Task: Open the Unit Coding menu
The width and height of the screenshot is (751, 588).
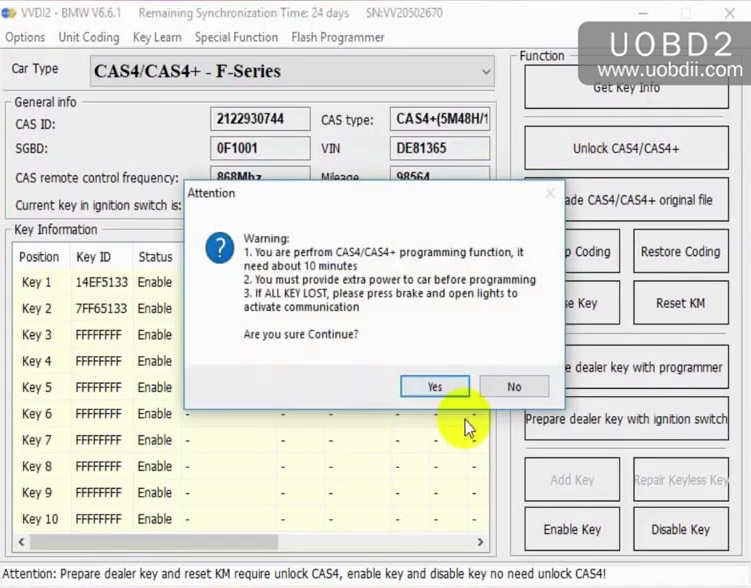Action: [89, 37]
